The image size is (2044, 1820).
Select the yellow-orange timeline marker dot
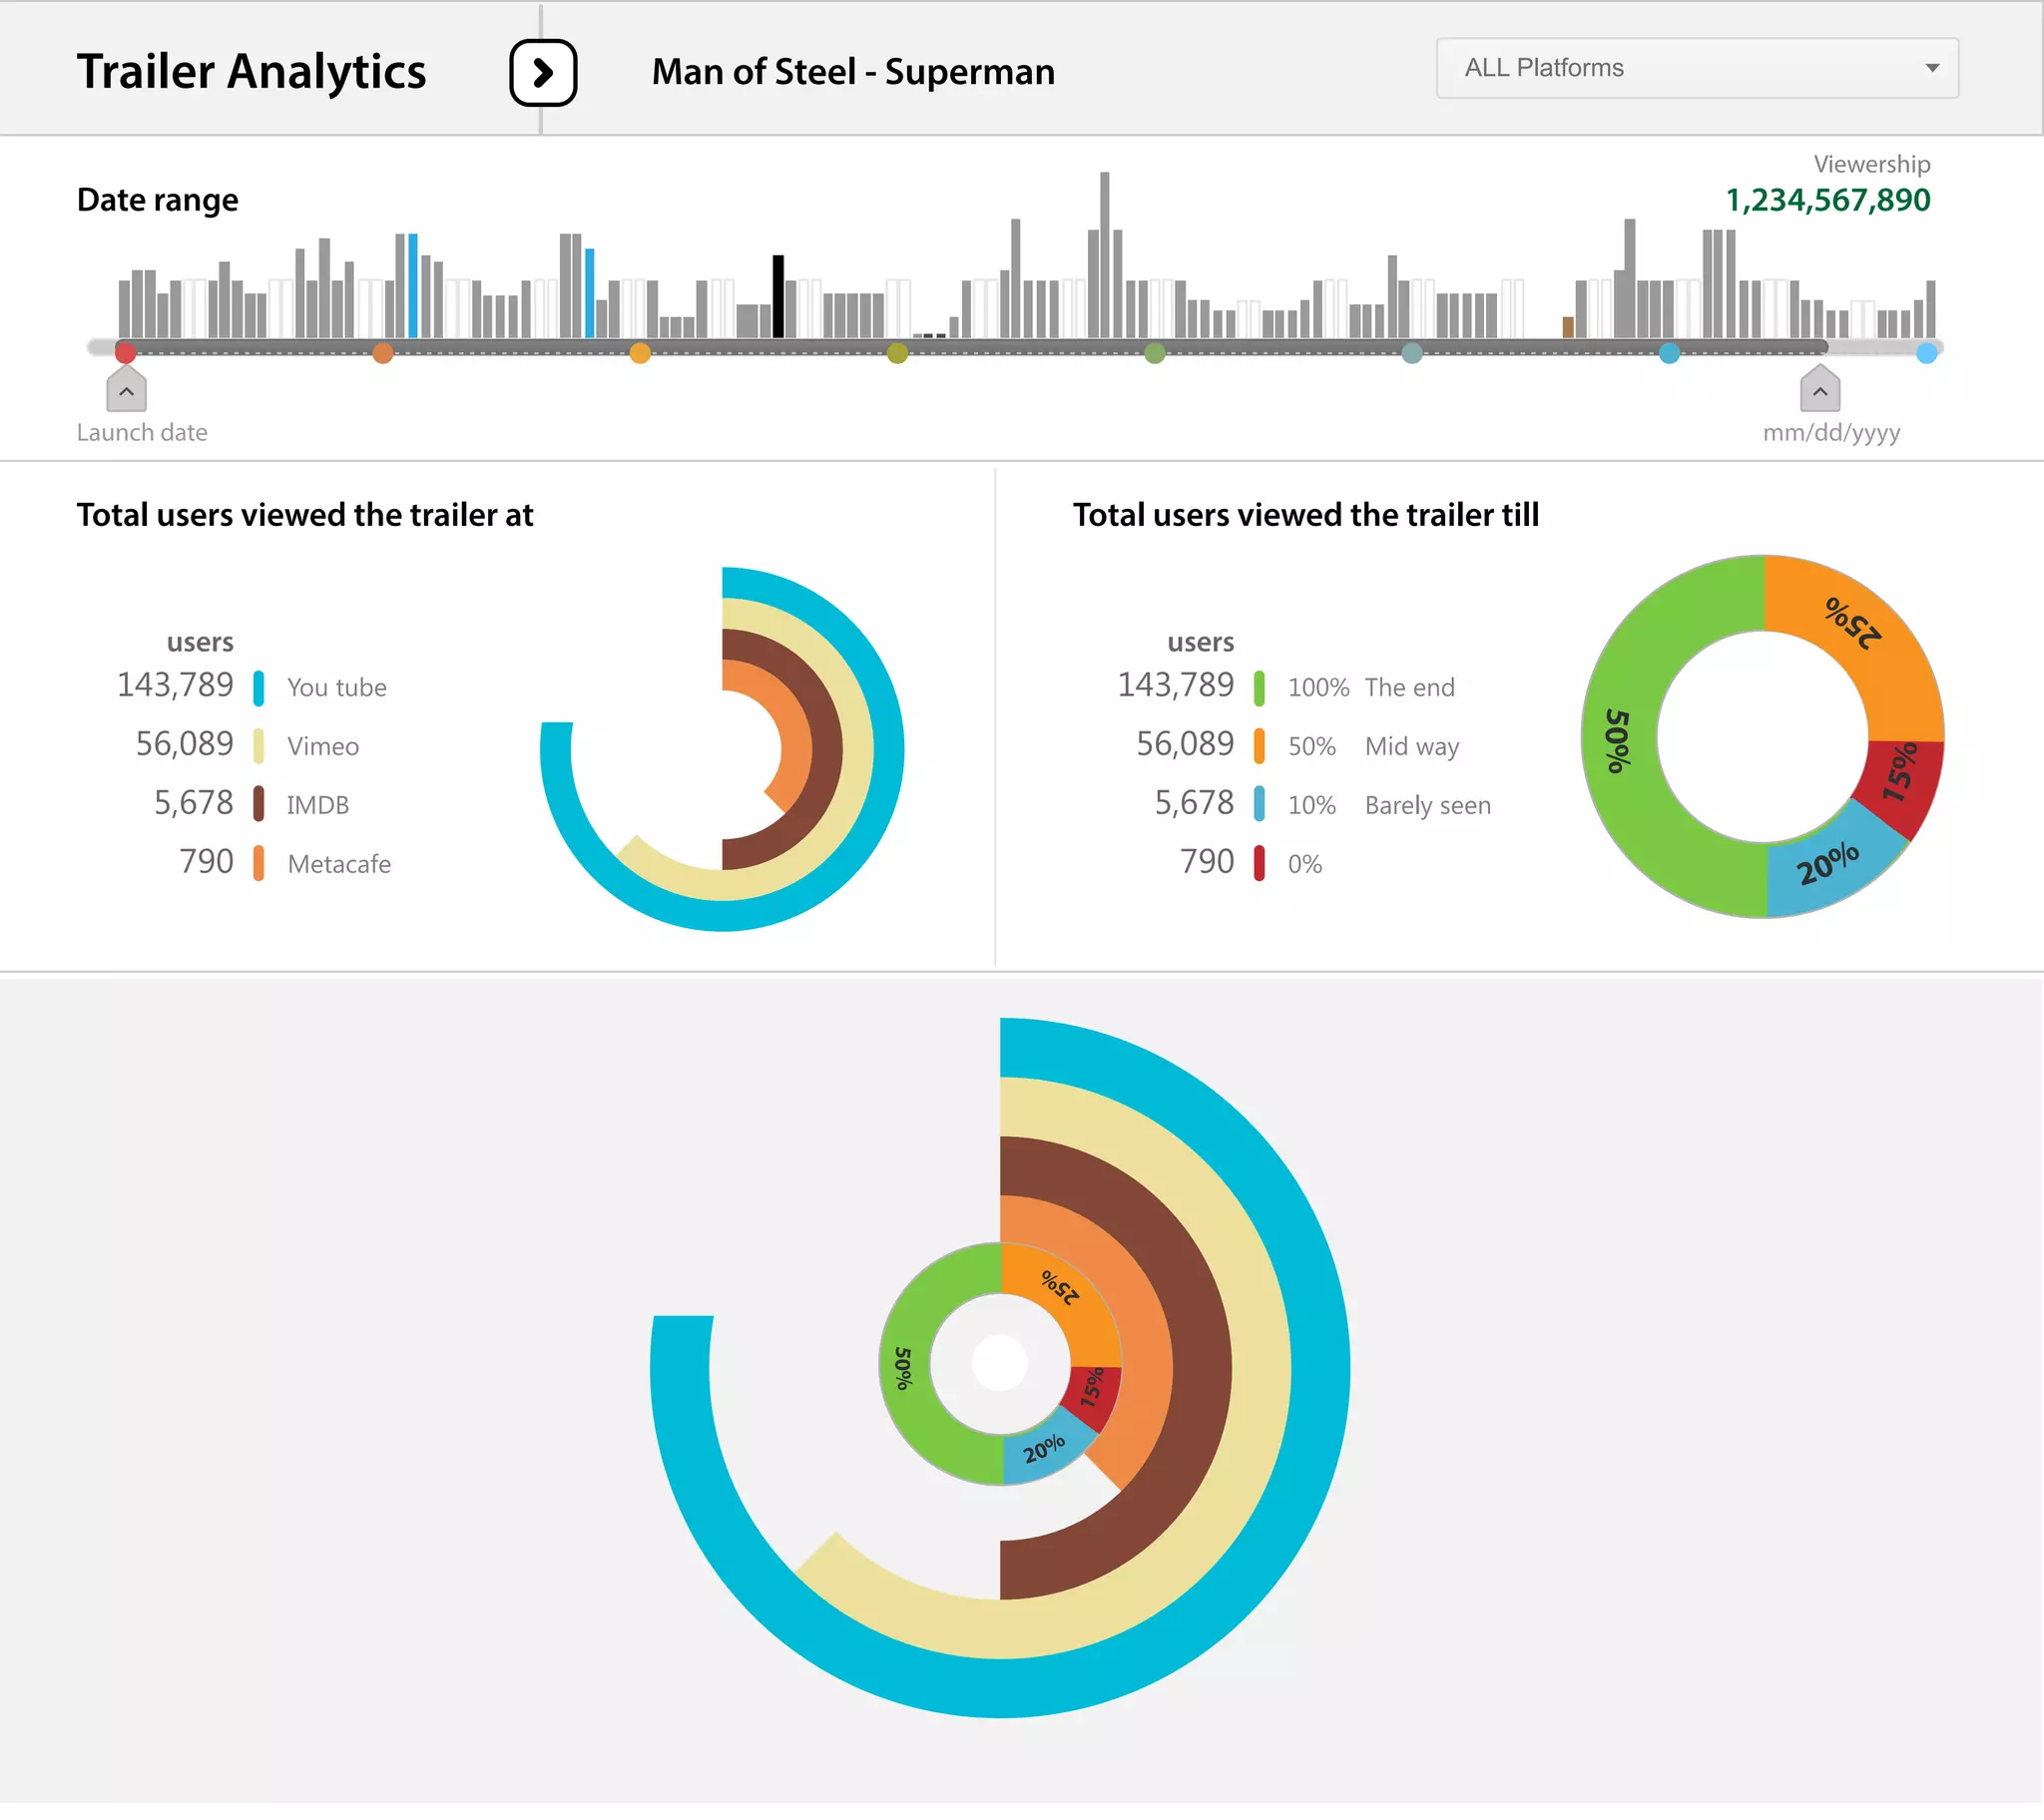[640, 352]
